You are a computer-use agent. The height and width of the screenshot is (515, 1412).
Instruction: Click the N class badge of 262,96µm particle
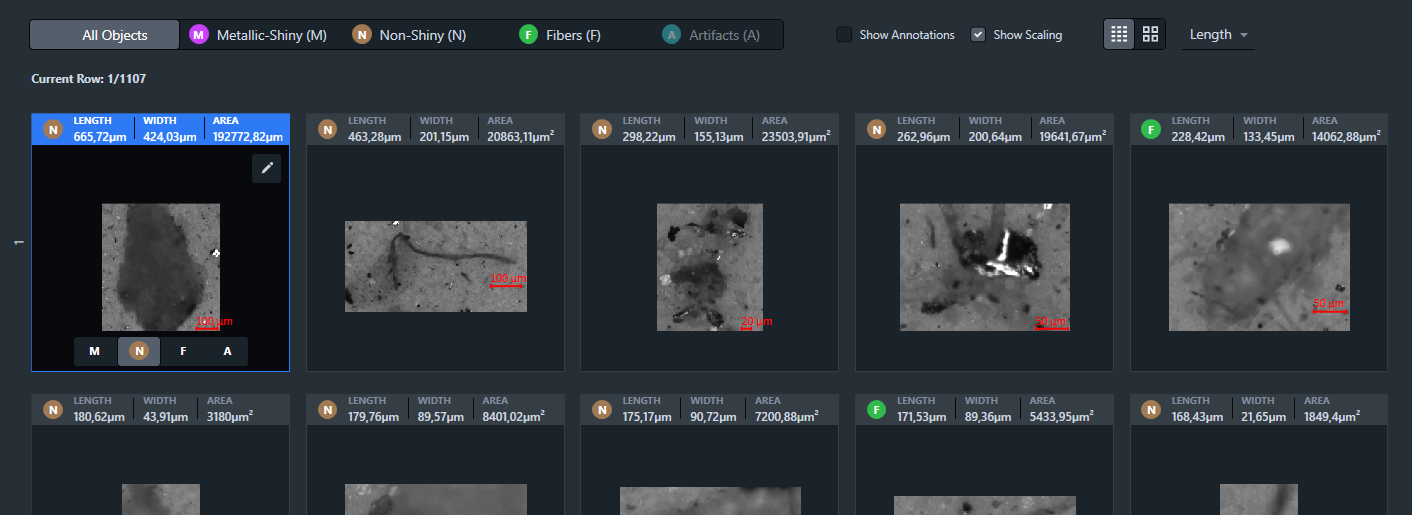tap(876, 129)
